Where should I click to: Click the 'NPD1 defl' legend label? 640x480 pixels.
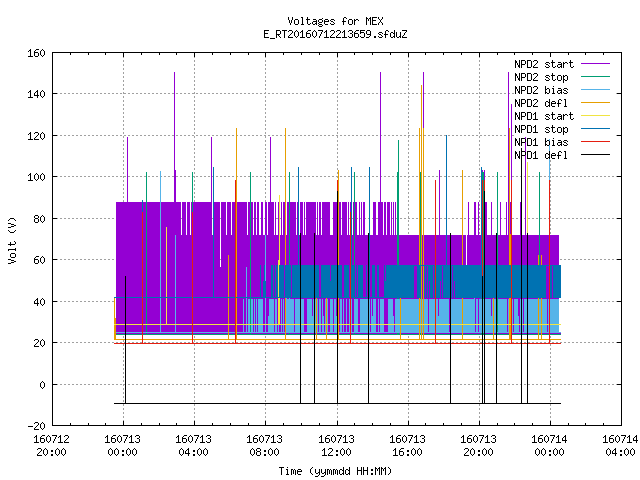click(x=541, y=156)
